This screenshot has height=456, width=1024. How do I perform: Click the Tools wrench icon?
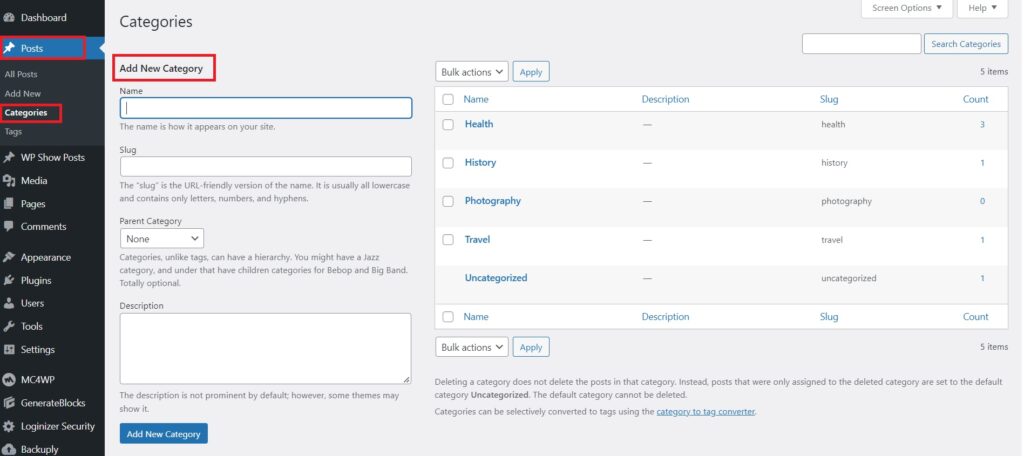pos(9,326)
